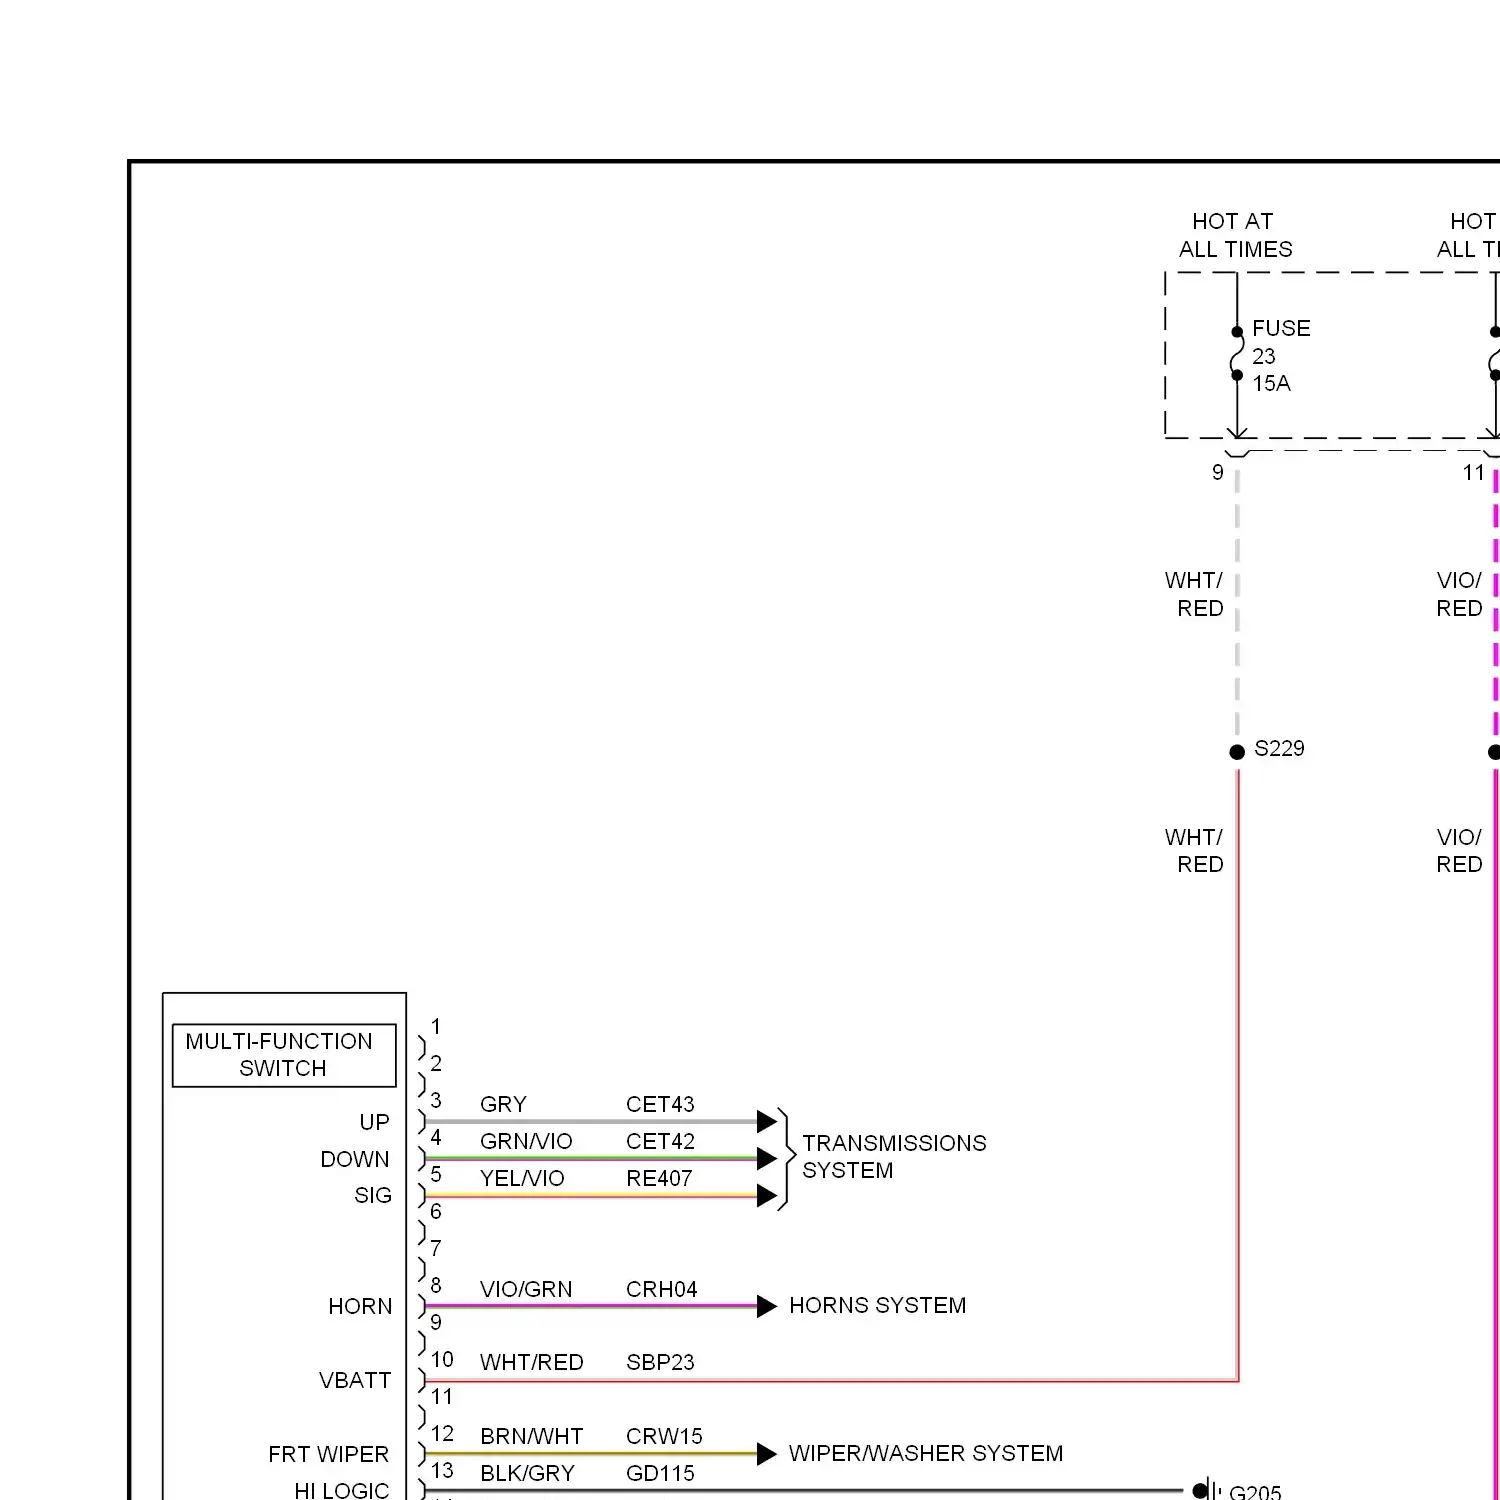Click the S229 splice label
Image resolution: width=1500 pixels, height=1500 pixels.
pos(1279,748)
